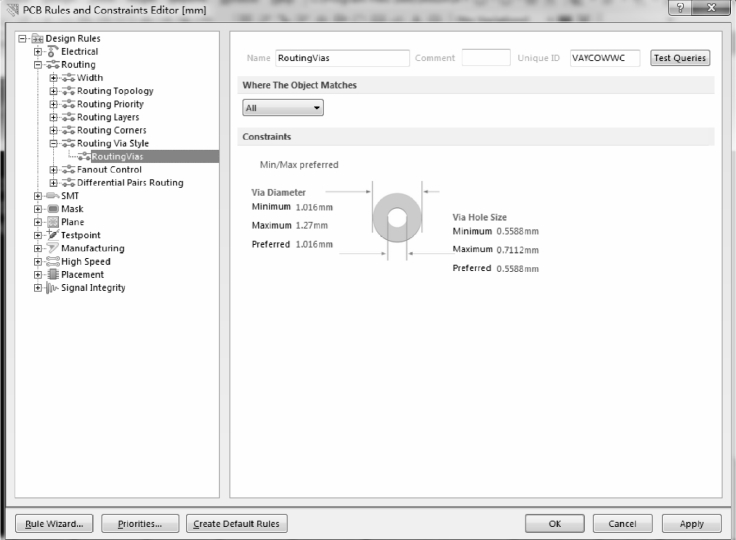Select the Placement tree item
The width and height of the screenshot is (736, 540).
(83, 275)
